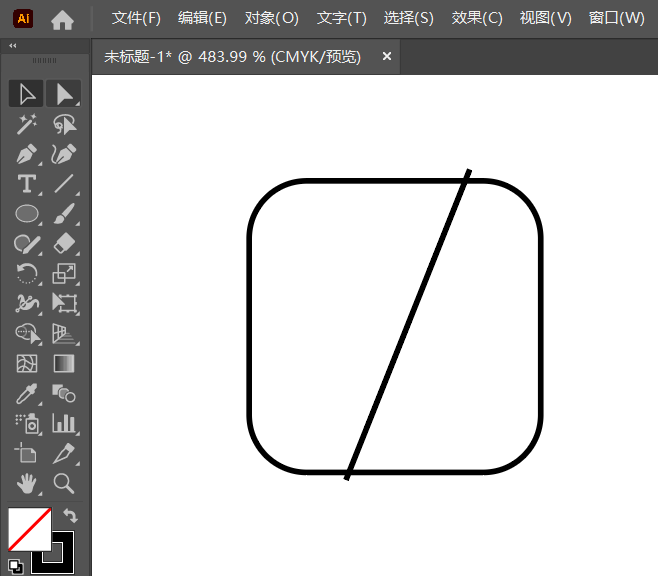
Task: Click the toolbar drag grip handle
Action: click(x=44, y=60)
